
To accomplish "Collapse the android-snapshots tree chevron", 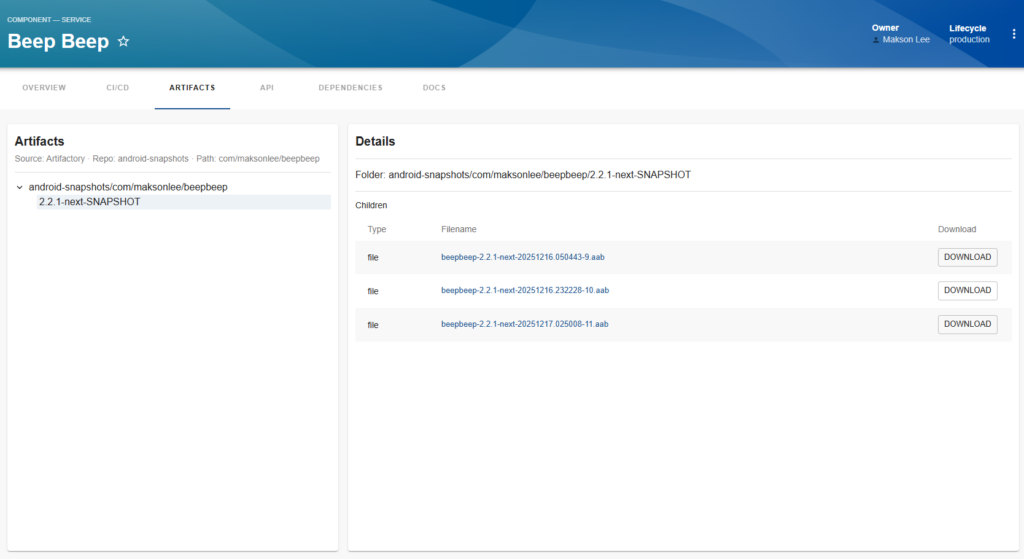I will click(x=20, y=187).
